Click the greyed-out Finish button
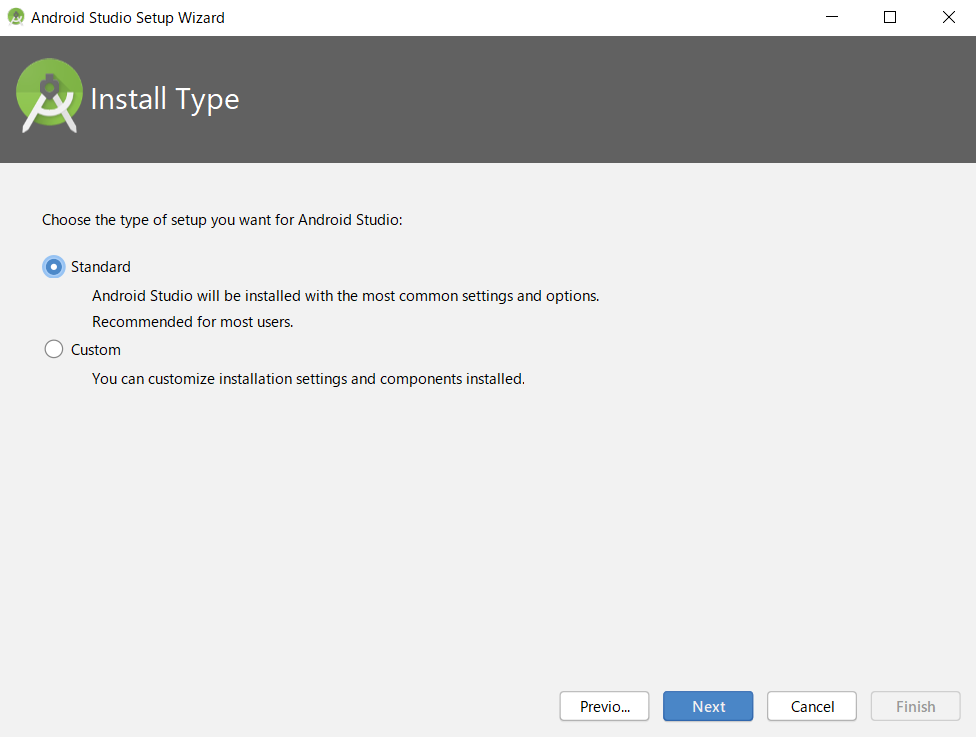Viewport: 976px width, 737px height. pyautogui.click(x=915, y=706)
